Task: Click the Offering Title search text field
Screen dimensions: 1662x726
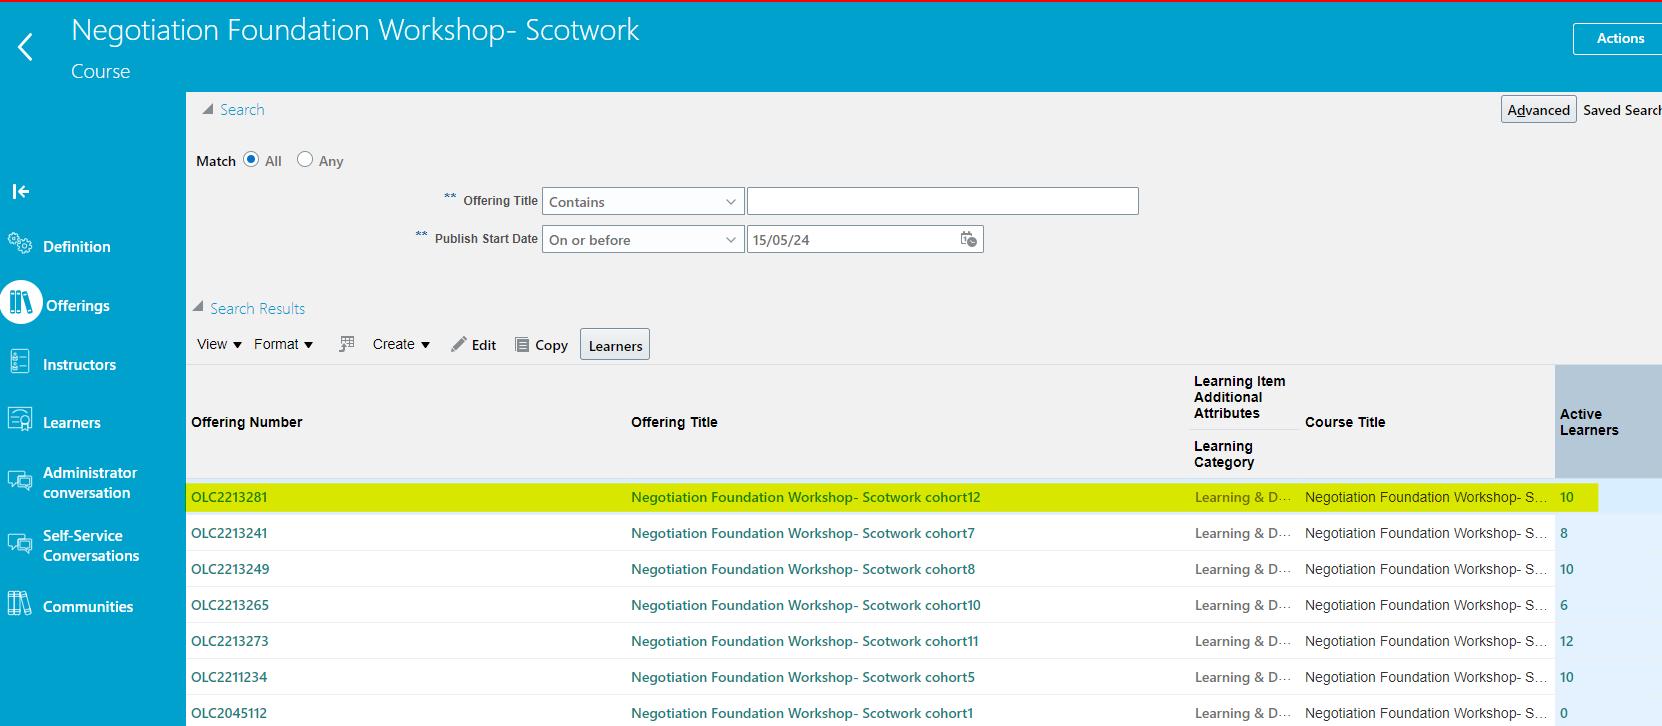Action: click(942, 201)
